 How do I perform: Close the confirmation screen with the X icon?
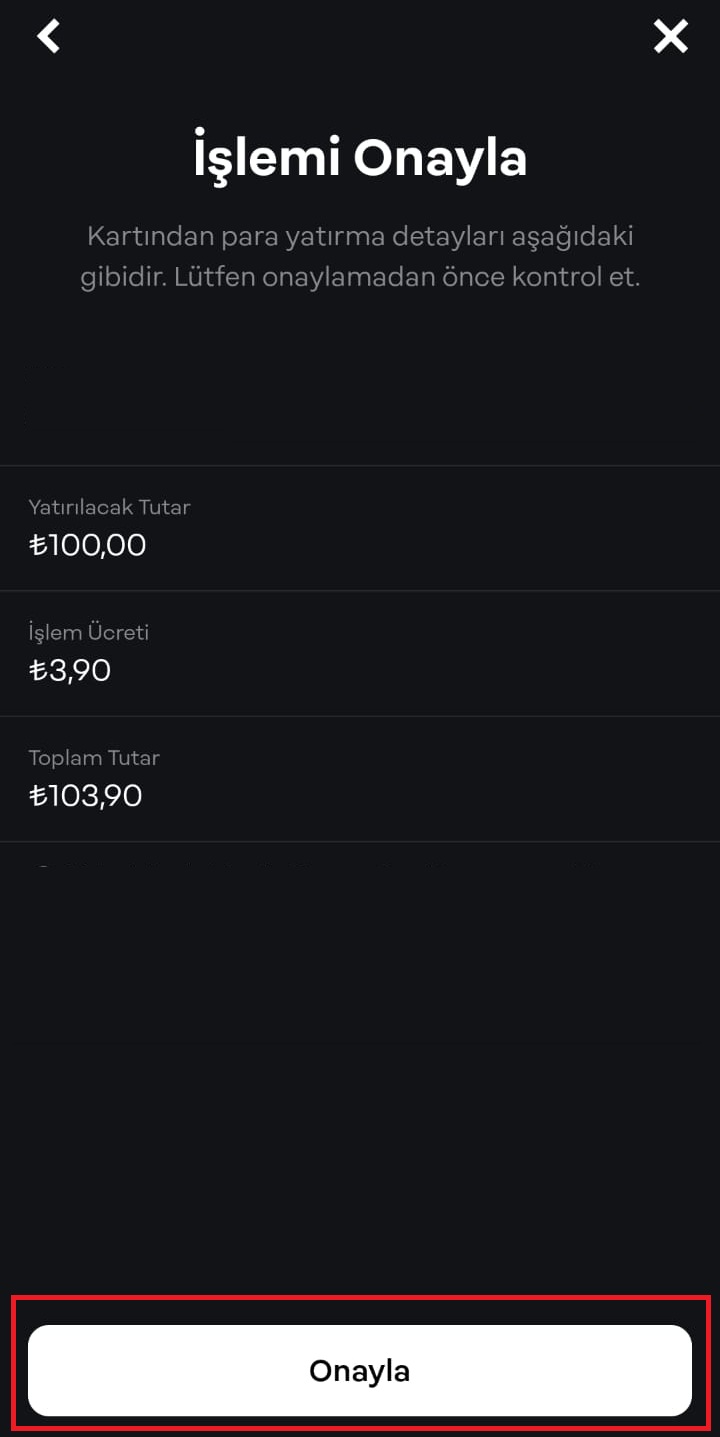point(671,37)
